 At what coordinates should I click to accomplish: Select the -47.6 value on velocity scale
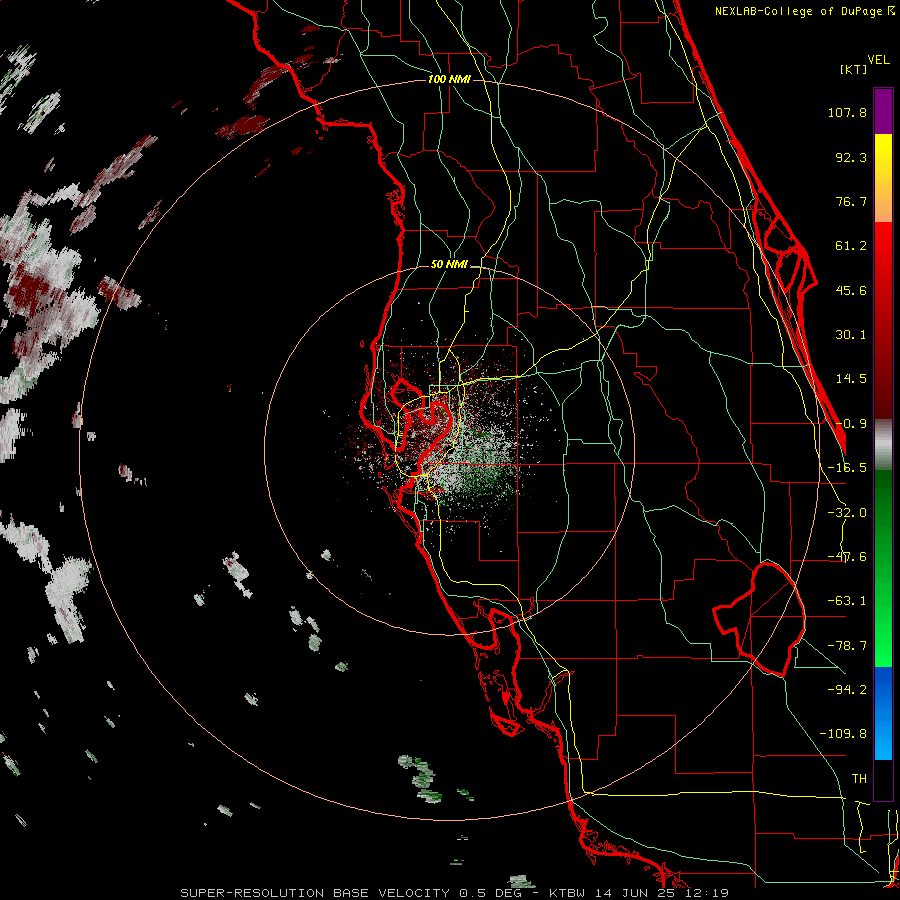pos(847,557)
